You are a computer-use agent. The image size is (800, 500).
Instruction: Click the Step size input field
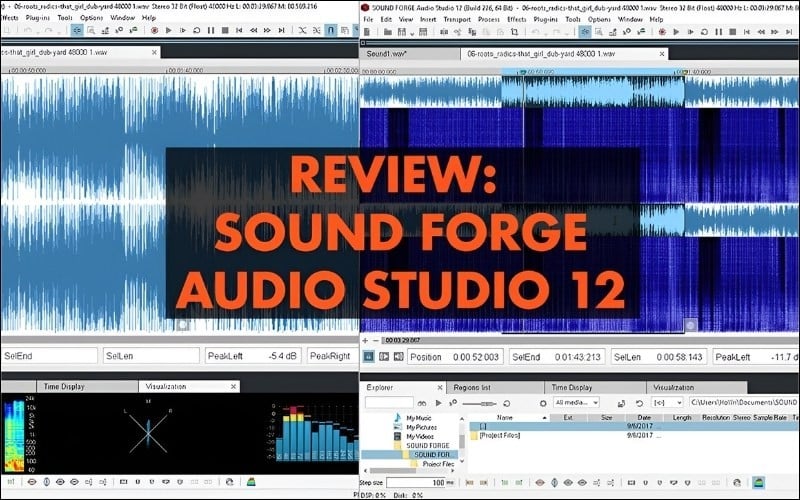tap(416, 483)
